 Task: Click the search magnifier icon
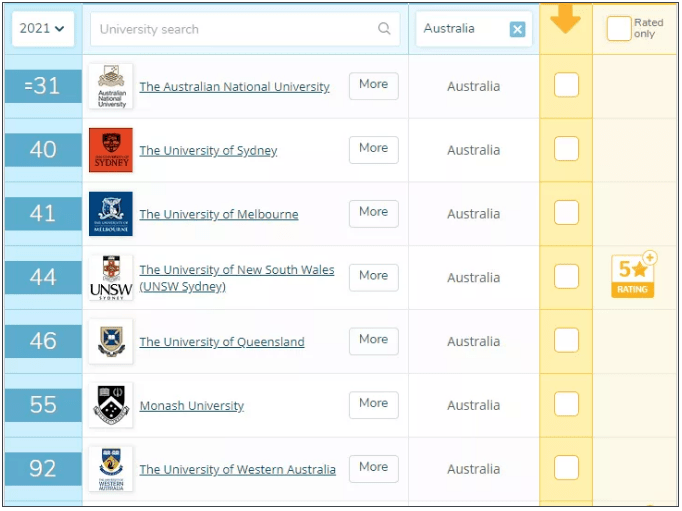pos(384,29)
